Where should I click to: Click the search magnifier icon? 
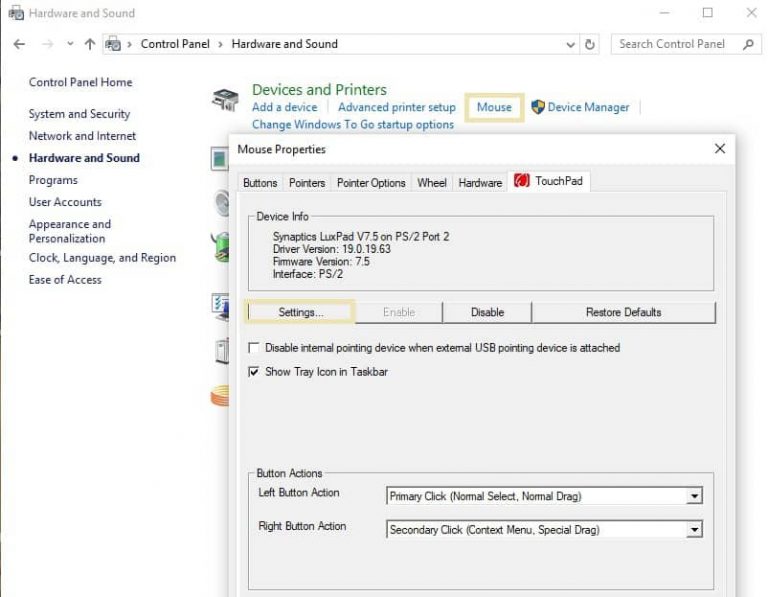click(748, 45)
